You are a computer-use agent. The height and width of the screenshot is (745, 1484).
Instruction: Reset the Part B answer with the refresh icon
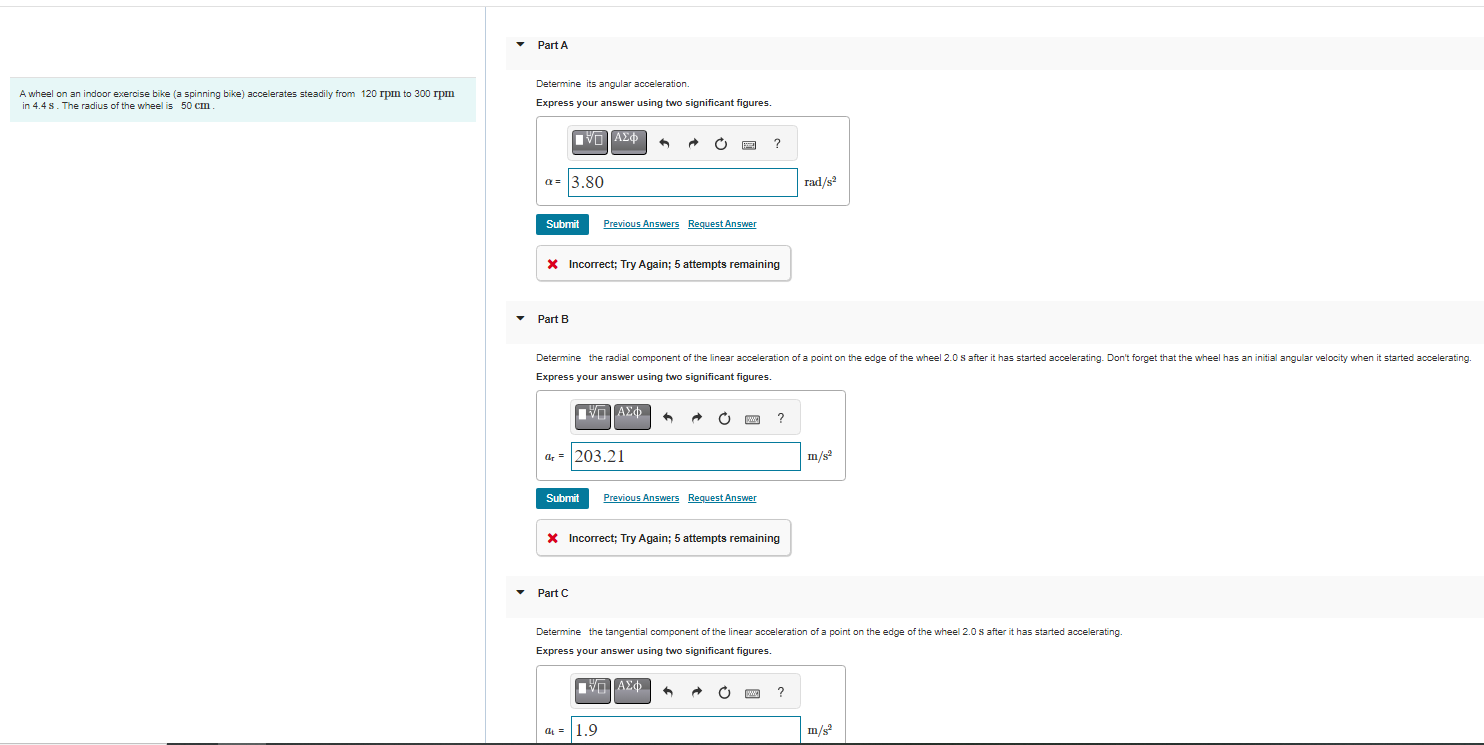pyautogui.click(x=724, y=417)
